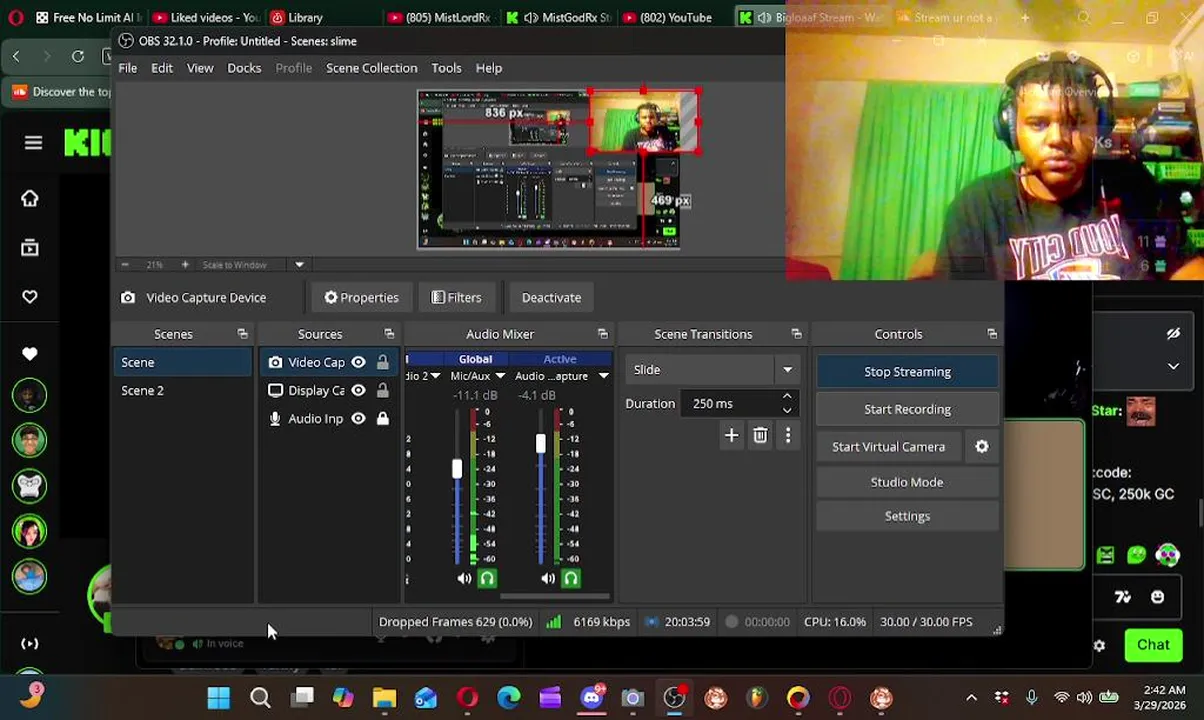Click the Kick home icon in sidebar
The image size is (1204, 720).
[x=30, y=198]
